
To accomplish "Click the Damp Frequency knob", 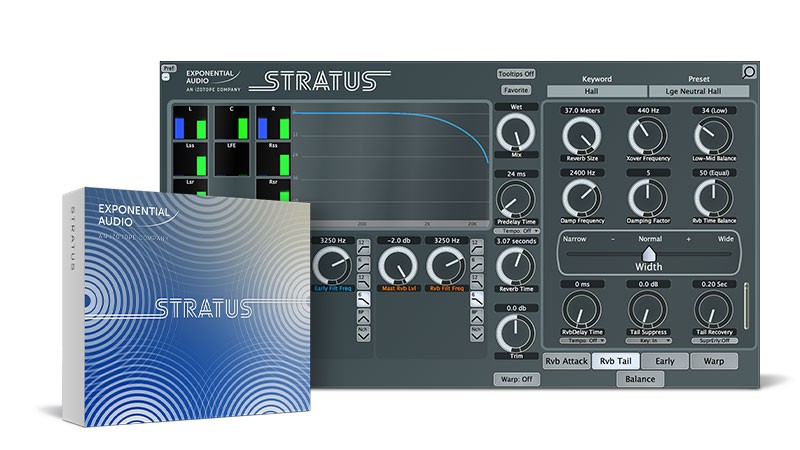I will click(x=582, y=198).
